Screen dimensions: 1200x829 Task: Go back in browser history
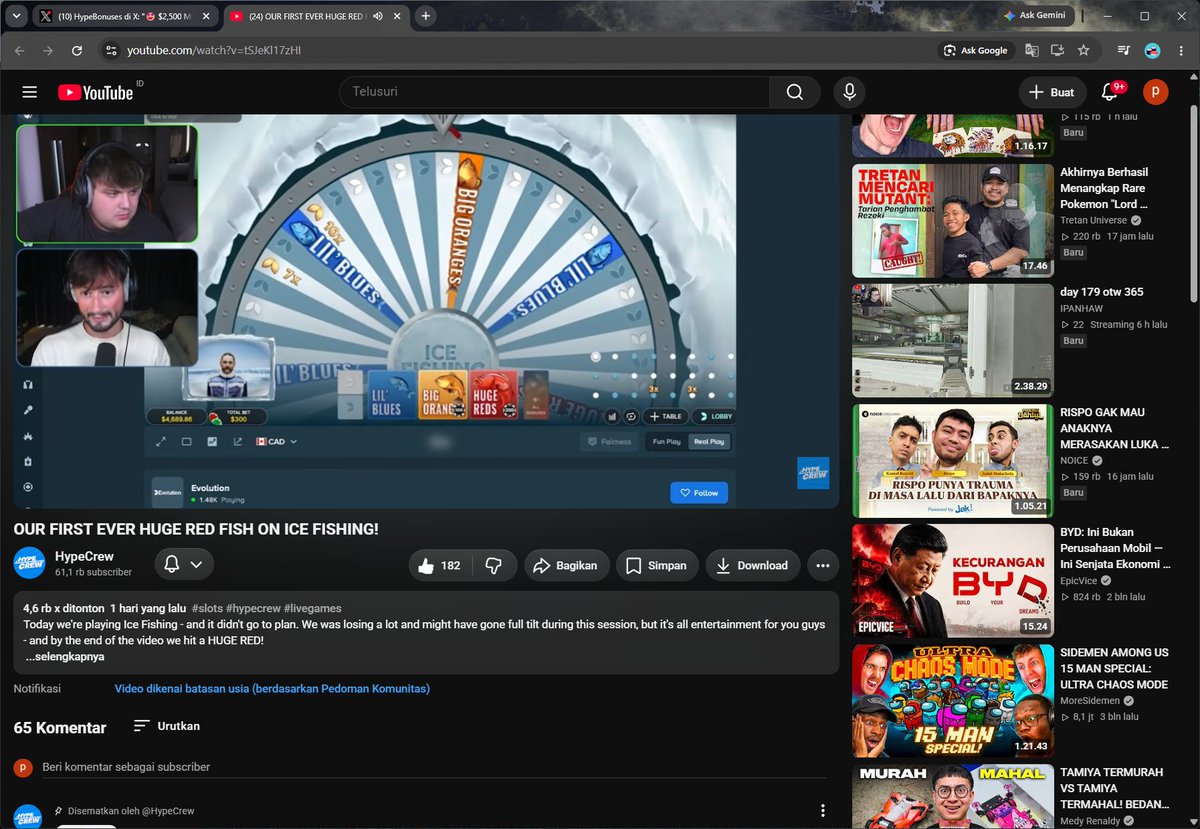click(x=20, y=50)
